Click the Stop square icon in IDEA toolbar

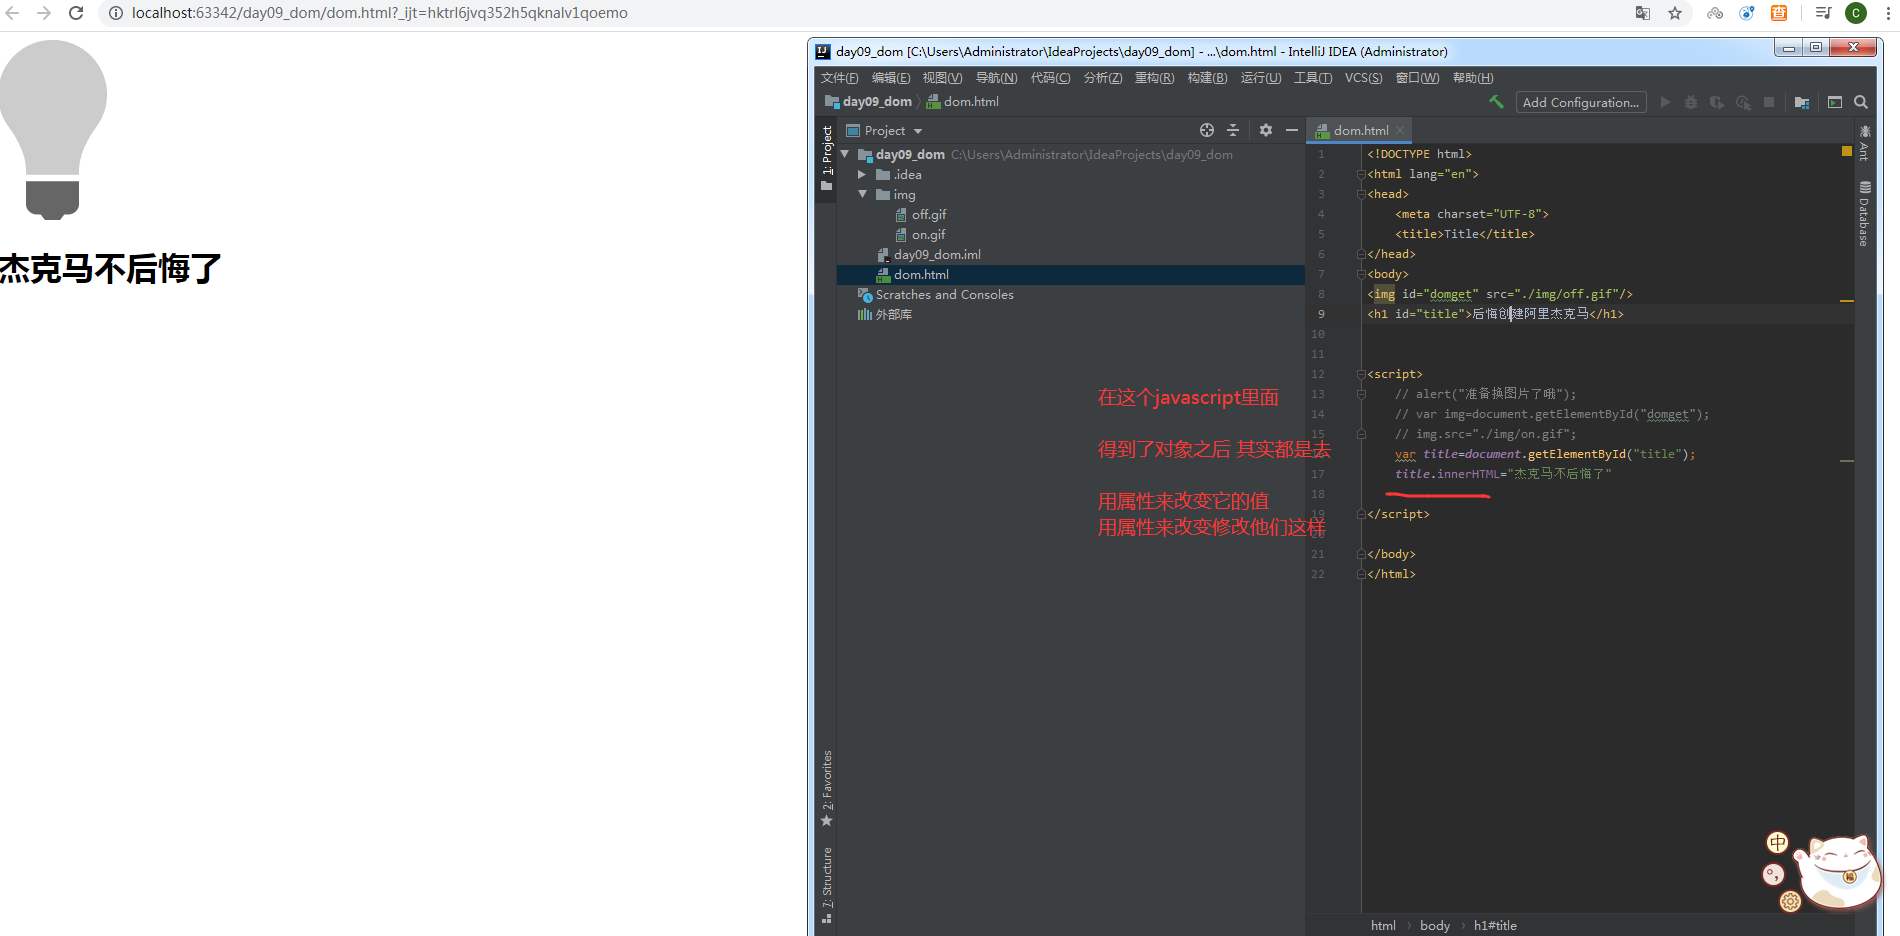[1769, 102]
